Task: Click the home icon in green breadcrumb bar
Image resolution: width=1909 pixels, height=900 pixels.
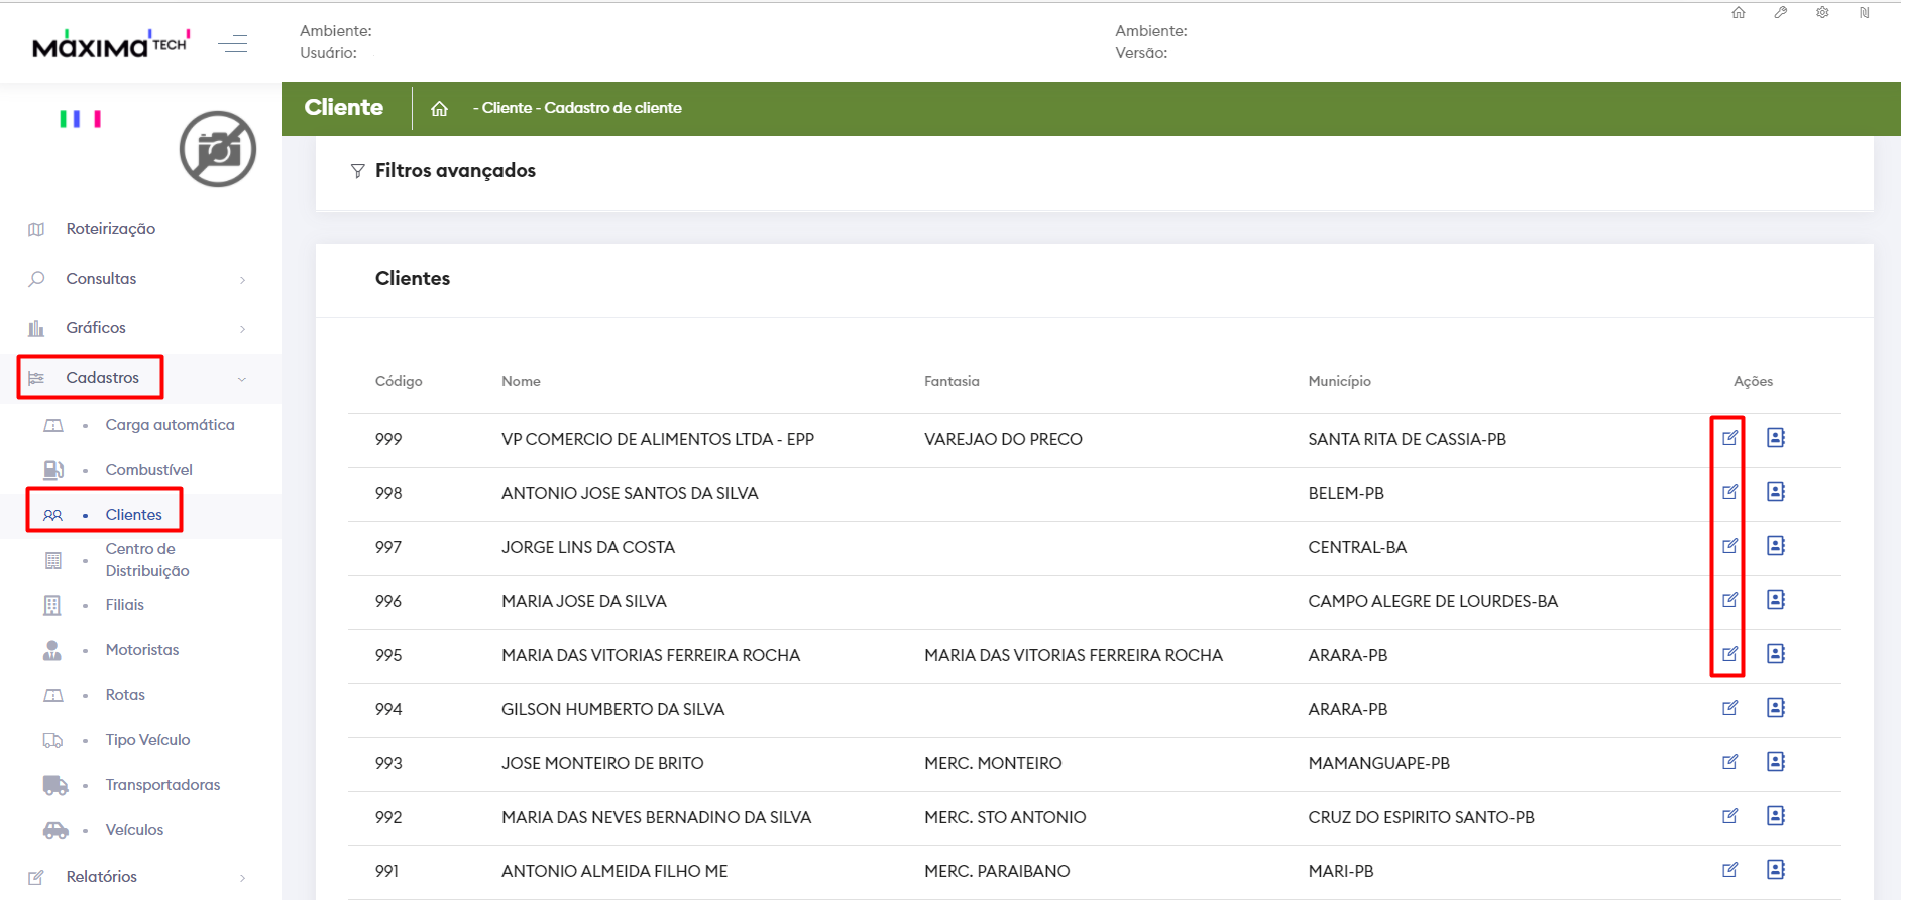Action: point(439,109)
